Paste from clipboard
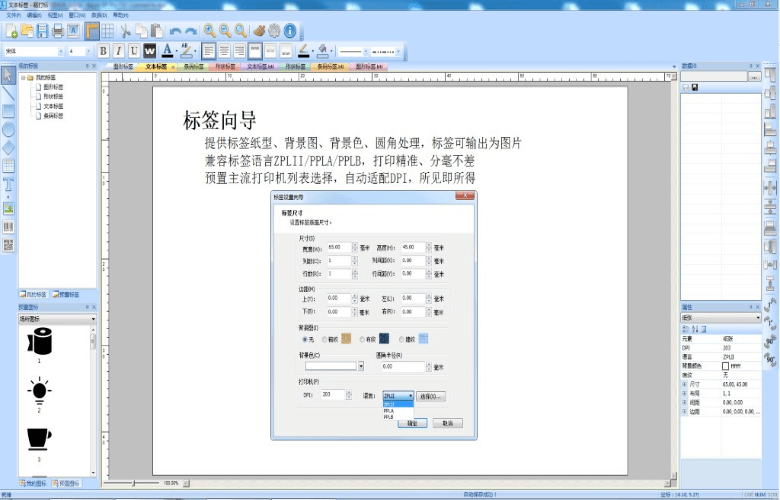Viewport: 780px width, 500px height. [x=157, y=31]
